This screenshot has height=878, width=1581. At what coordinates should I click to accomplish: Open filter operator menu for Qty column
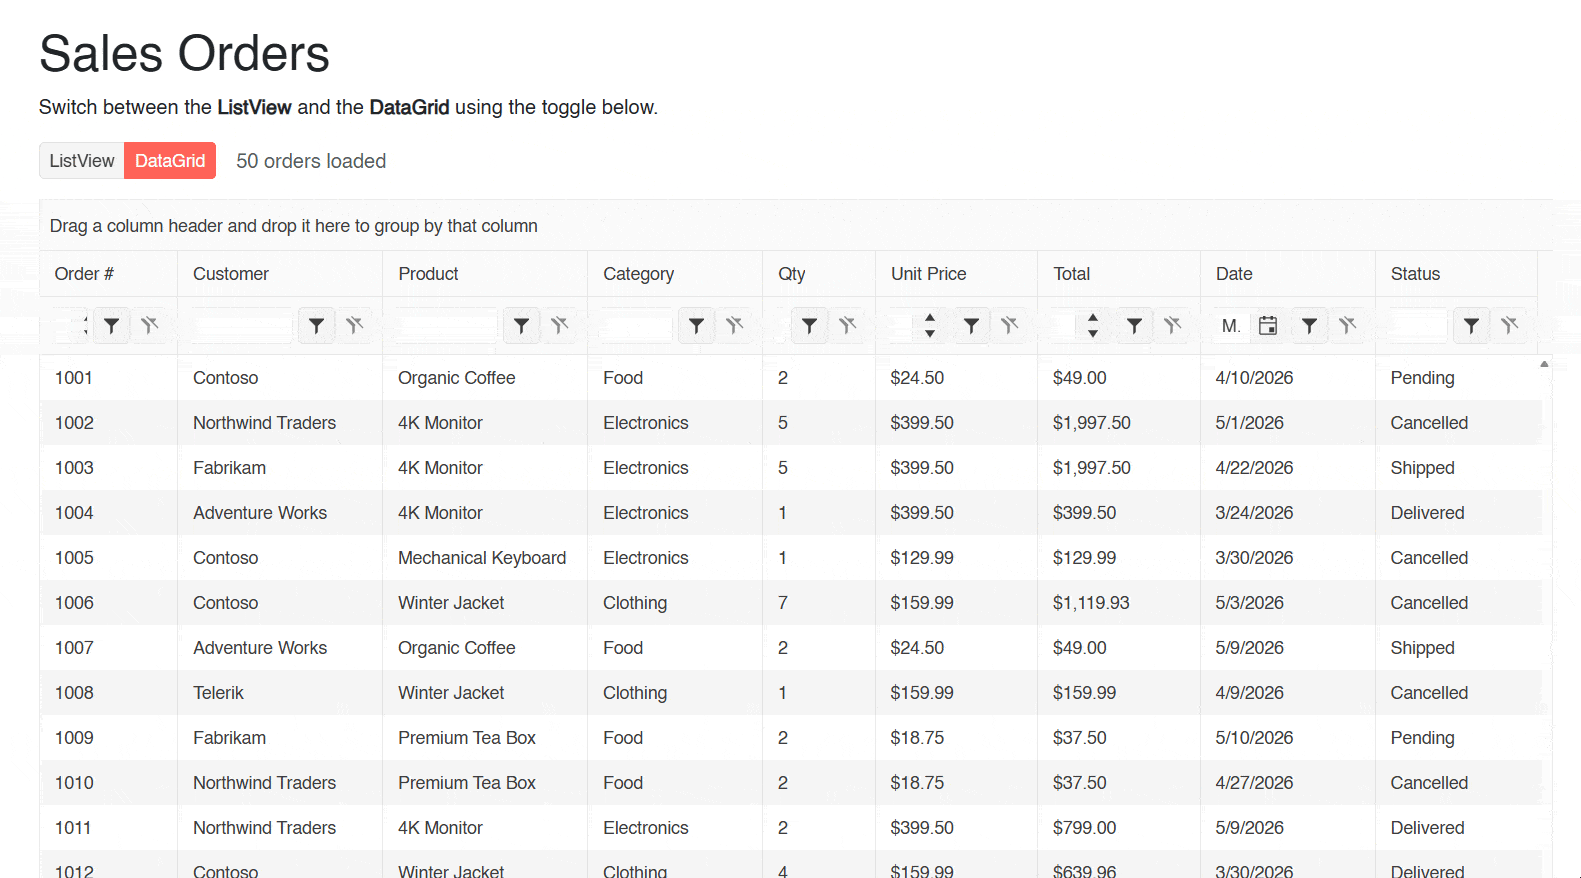809,325
